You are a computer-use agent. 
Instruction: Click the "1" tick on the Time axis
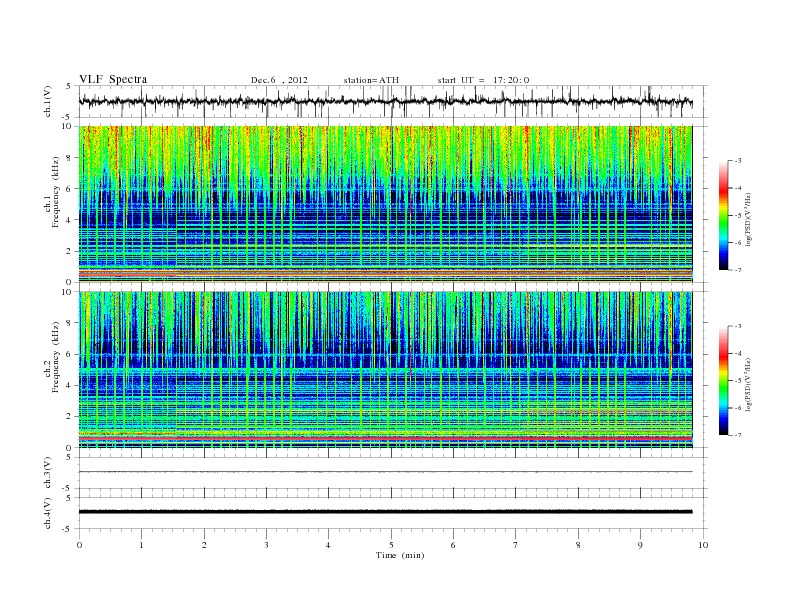coord(141,545)
